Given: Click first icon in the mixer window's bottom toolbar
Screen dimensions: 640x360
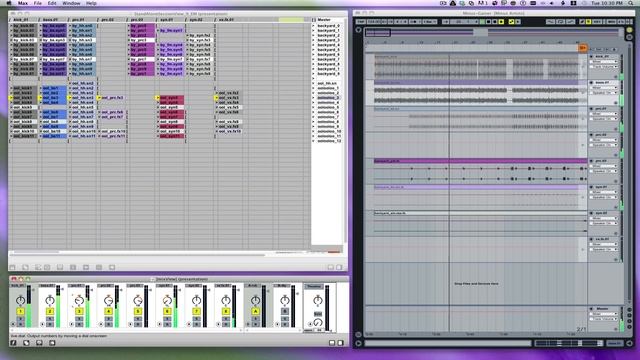Looking at the screenshot, I should 13,343.
